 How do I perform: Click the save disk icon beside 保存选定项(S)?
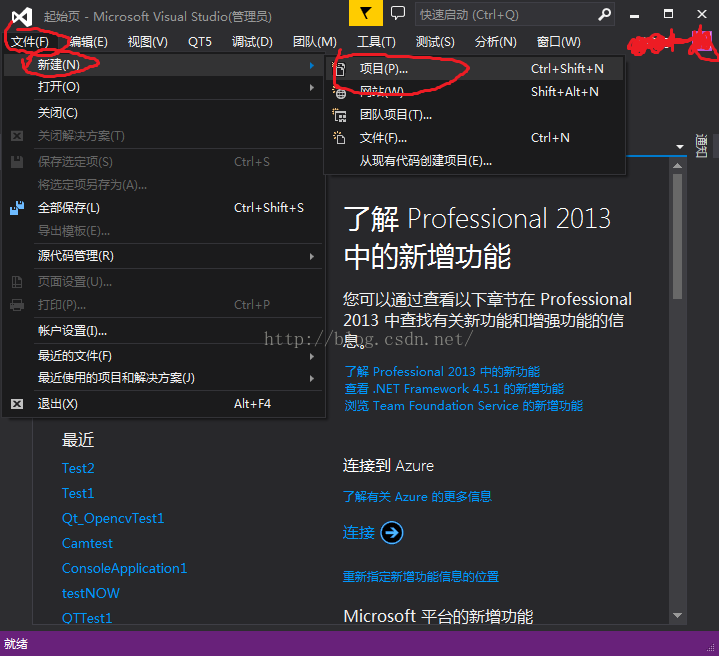pyautogui.click(x=17, y=162)
